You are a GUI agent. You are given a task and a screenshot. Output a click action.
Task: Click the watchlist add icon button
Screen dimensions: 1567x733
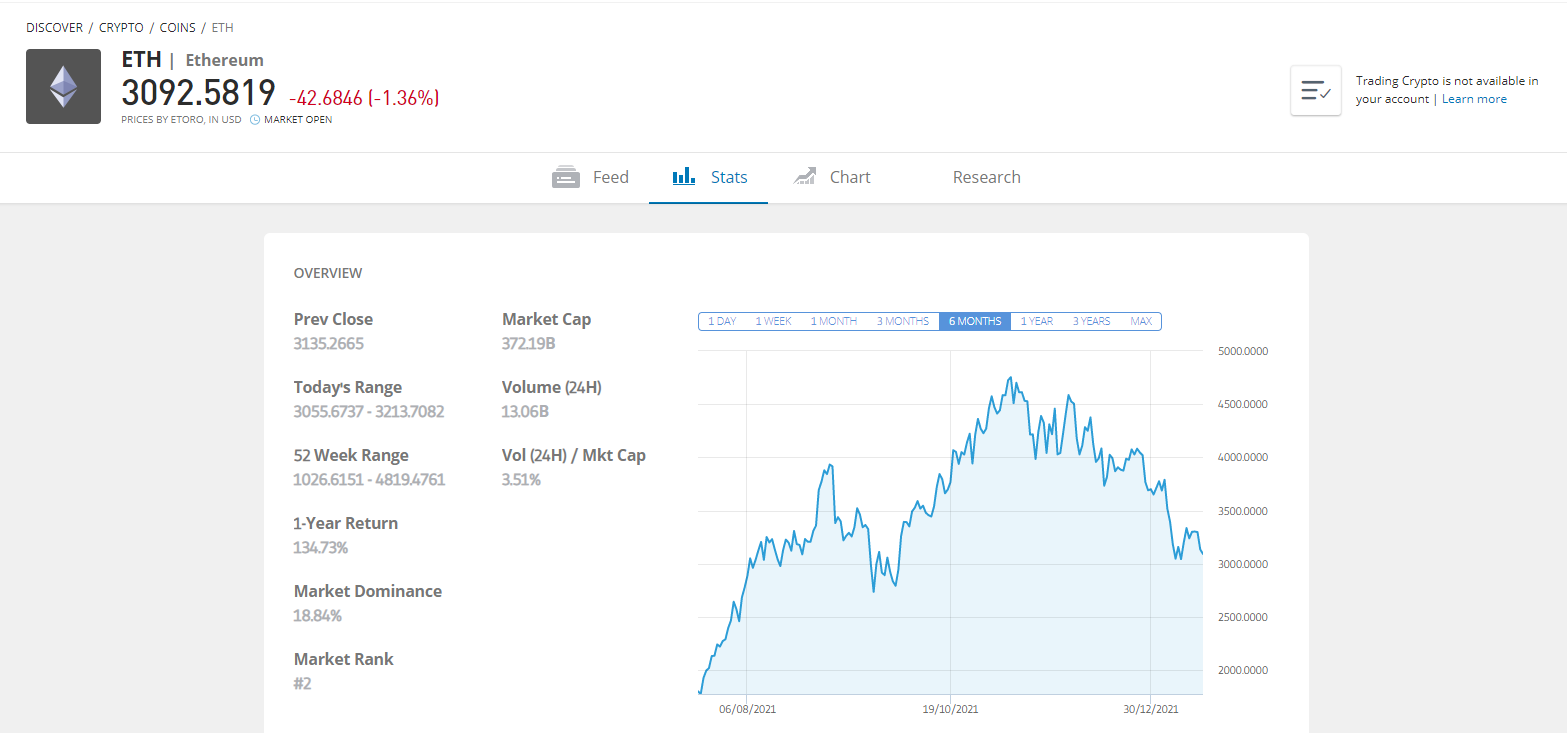[x=1316, y=91]
